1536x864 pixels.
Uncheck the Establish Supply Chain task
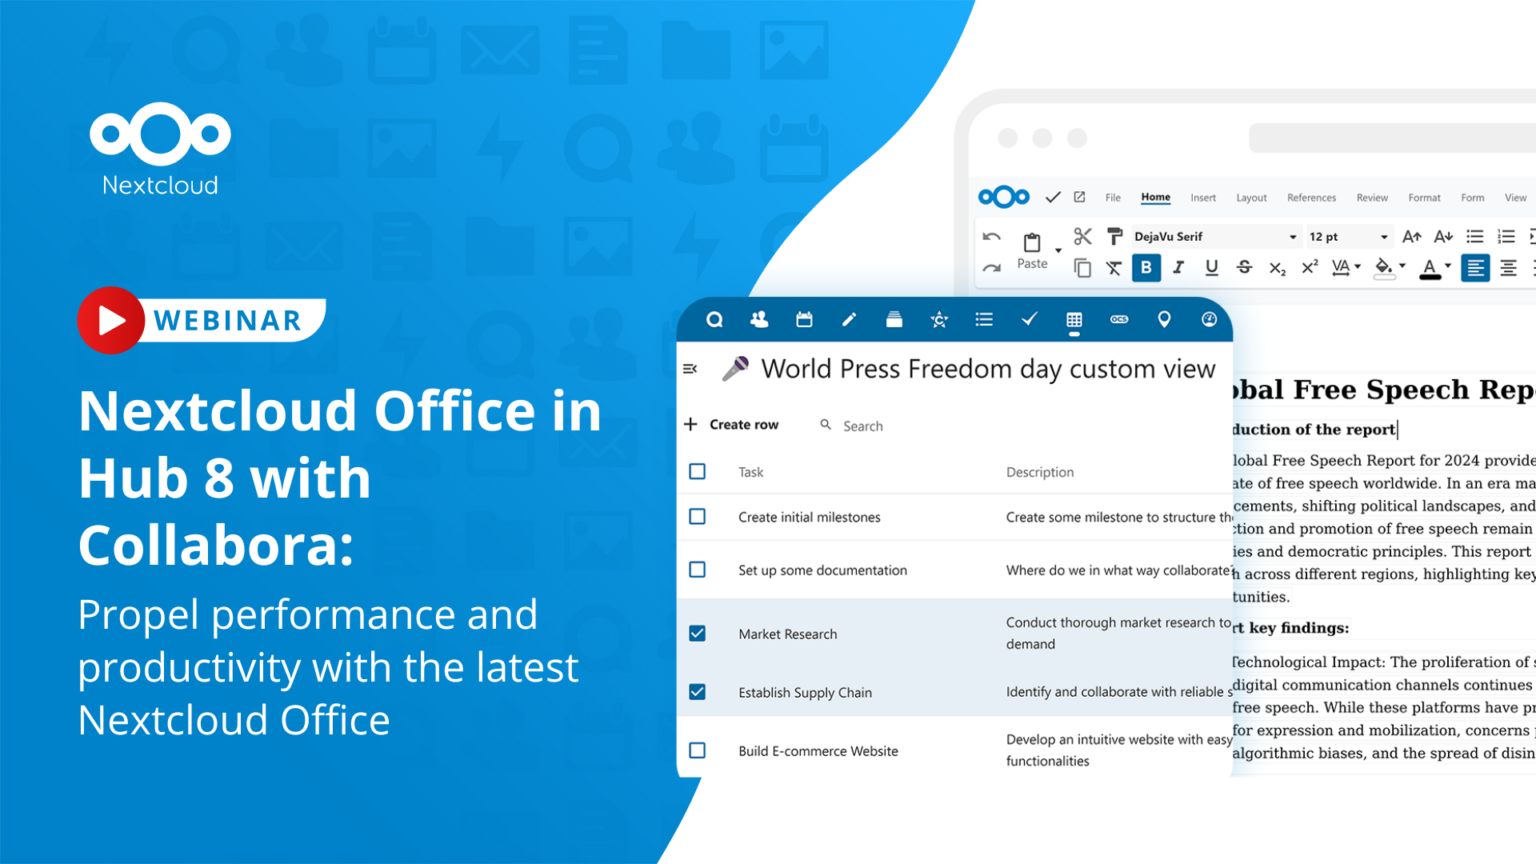tap(697, 691)
